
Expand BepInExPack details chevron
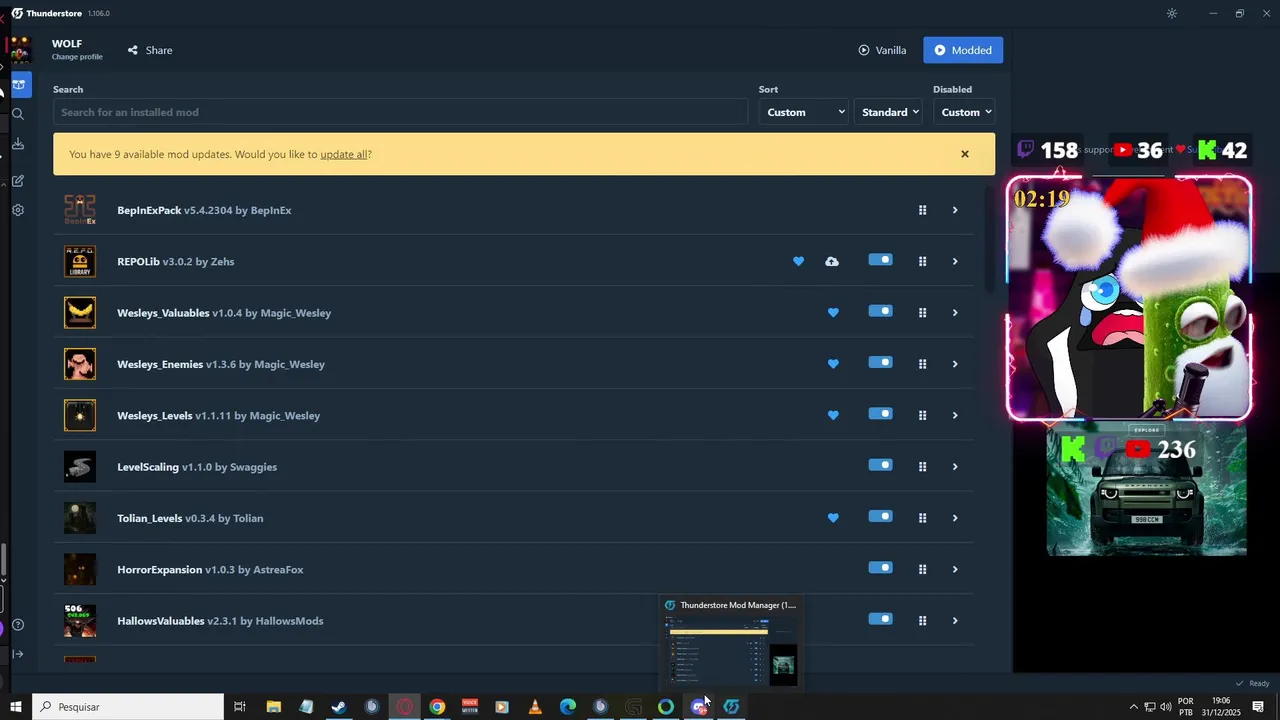tap(955, 210)
